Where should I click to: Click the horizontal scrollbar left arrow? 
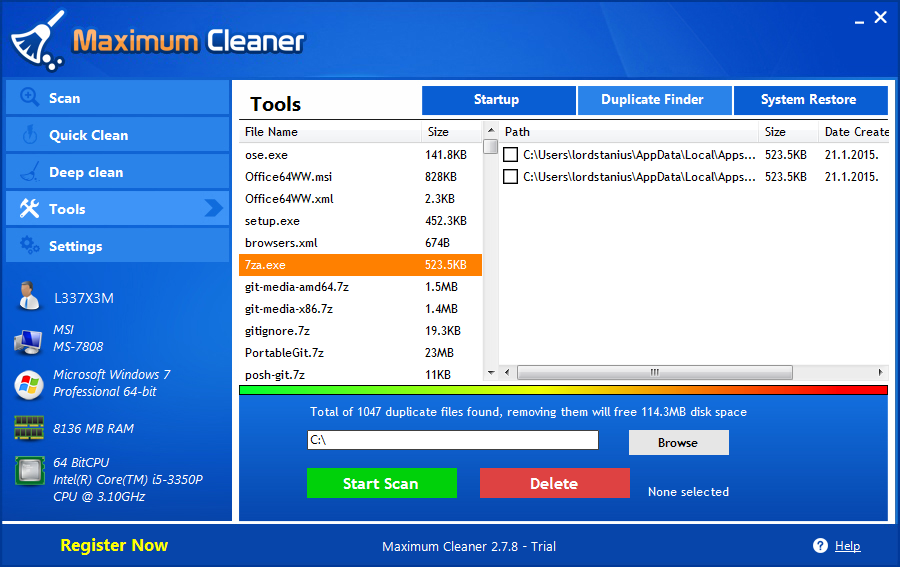point(507,372)
